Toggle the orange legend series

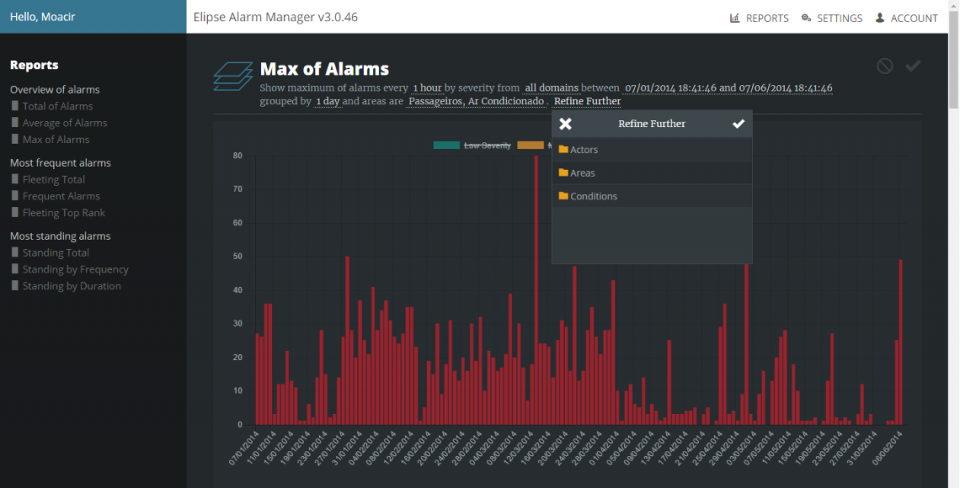(x=530, y=146)
